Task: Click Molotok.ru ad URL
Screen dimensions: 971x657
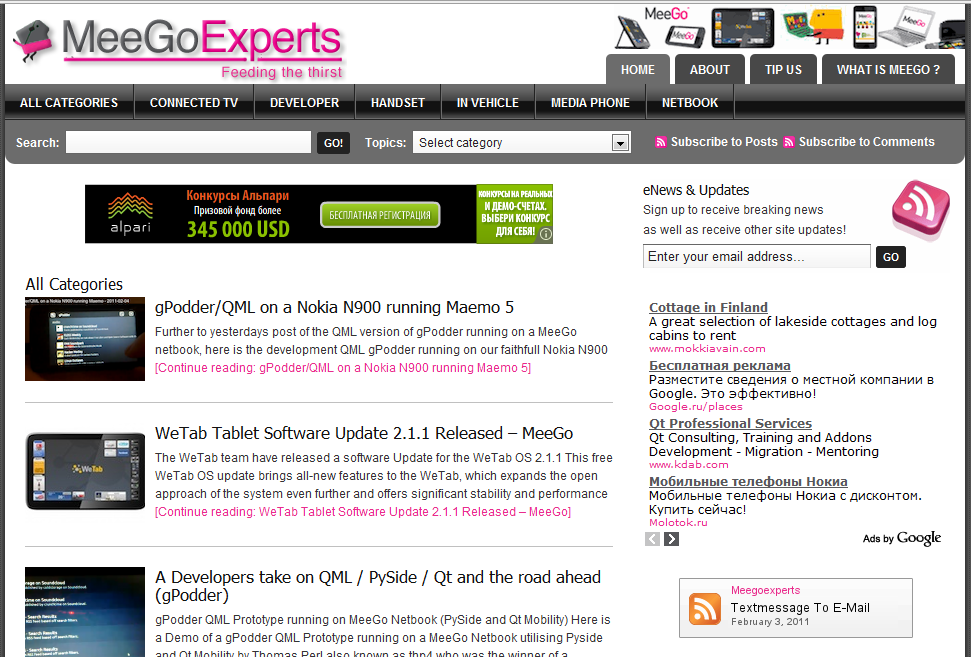Action: [678, 523]
